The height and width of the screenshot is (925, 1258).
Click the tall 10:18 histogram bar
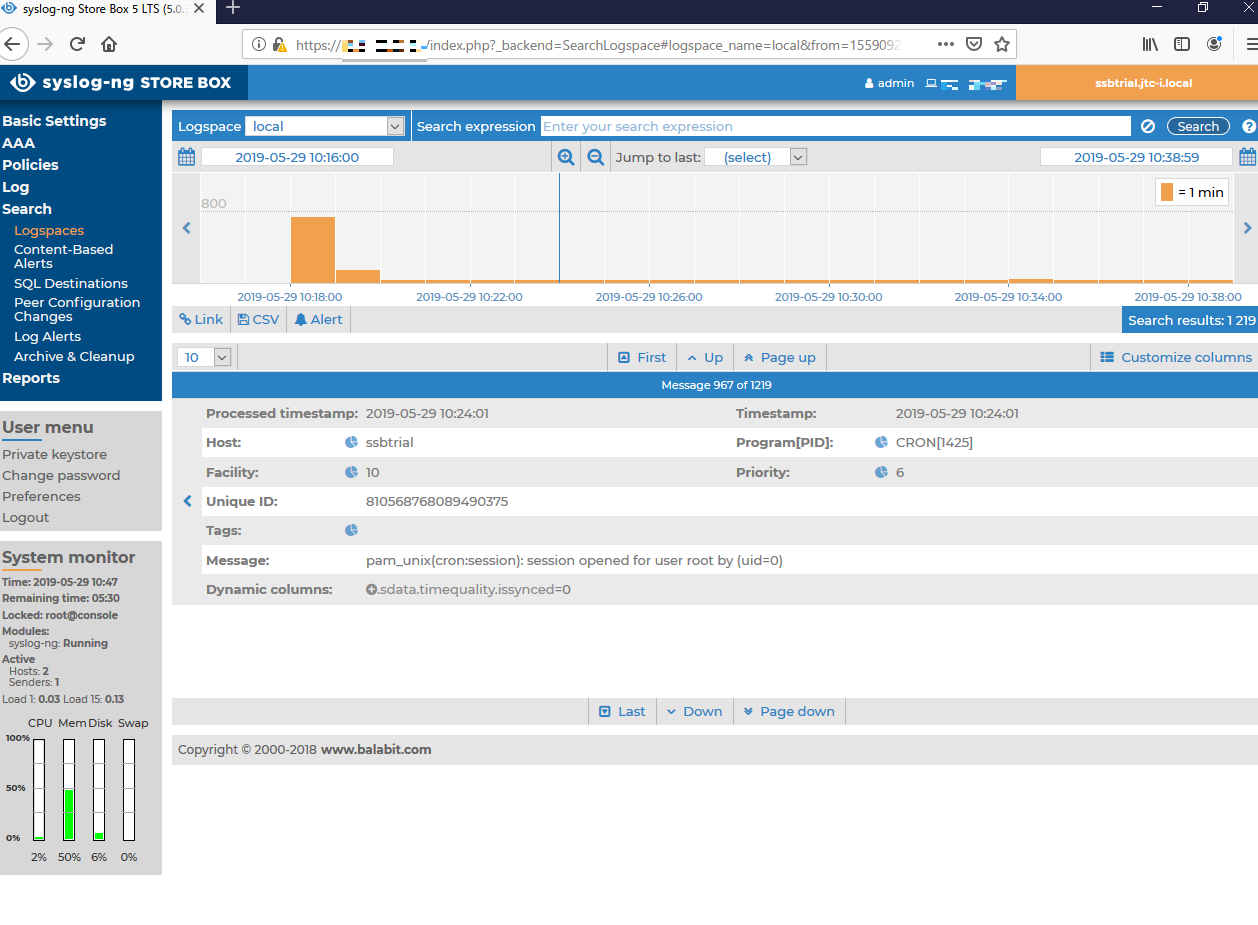pyautogui.click(x=313, y=249)
